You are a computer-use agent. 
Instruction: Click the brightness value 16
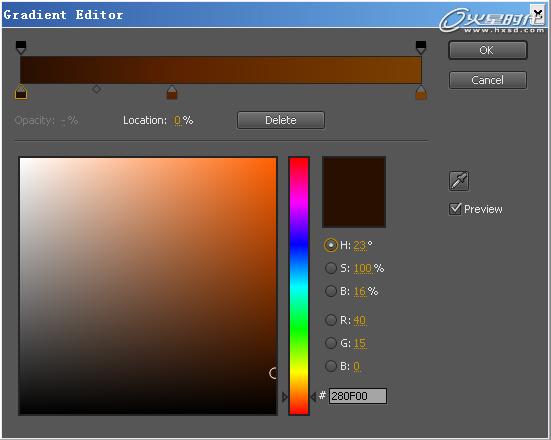(x=360, y=291)
